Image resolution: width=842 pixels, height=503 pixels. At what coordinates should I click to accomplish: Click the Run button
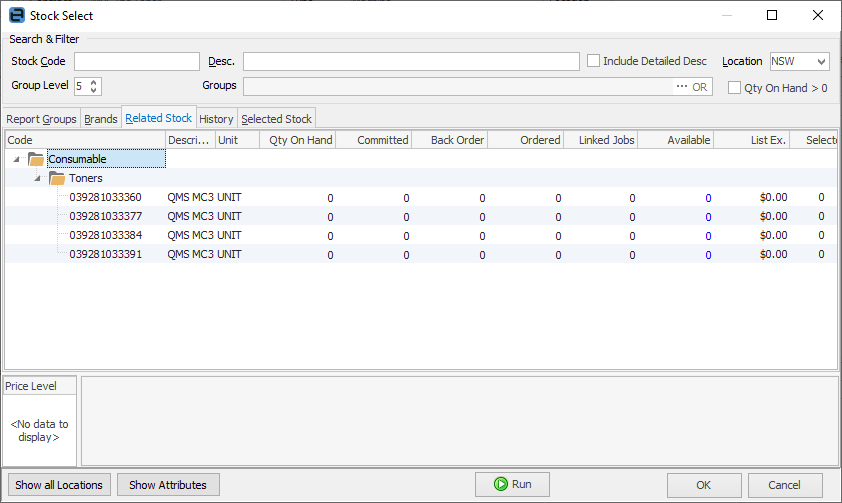click(x=512, y=484)
